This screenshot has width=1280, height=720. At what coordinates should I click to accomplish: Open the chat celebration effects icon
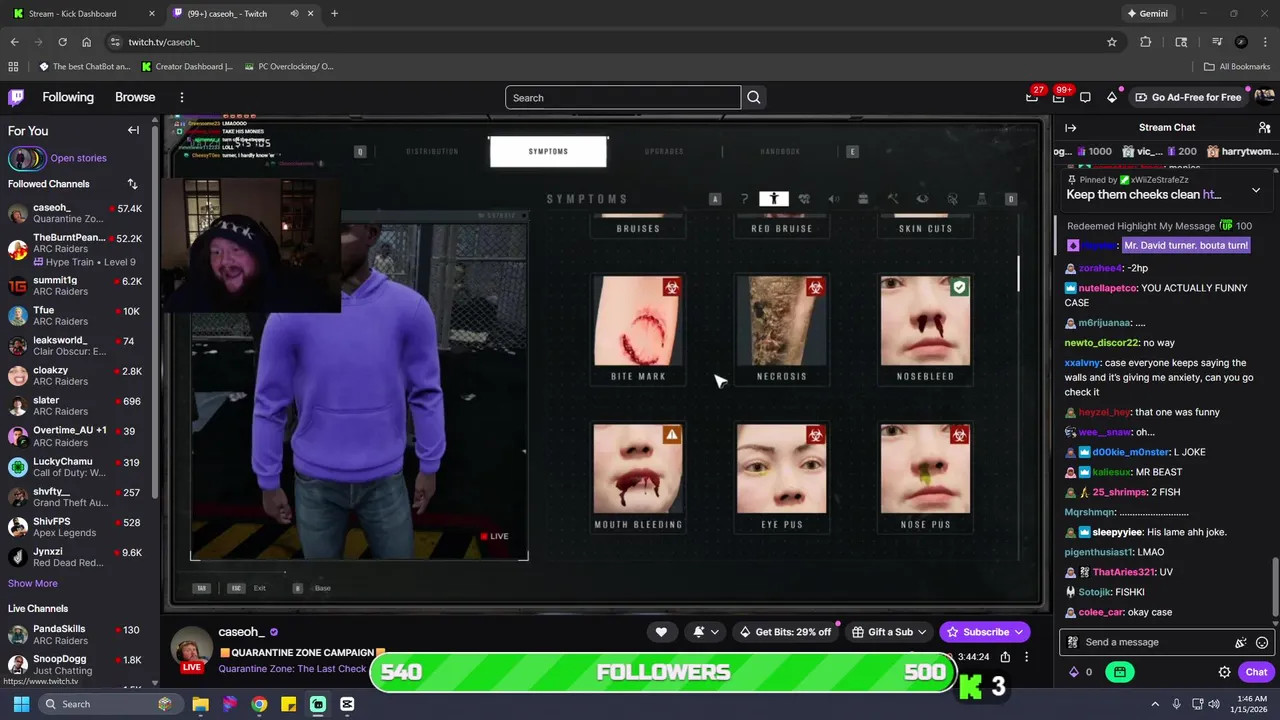pos(1240,642)
